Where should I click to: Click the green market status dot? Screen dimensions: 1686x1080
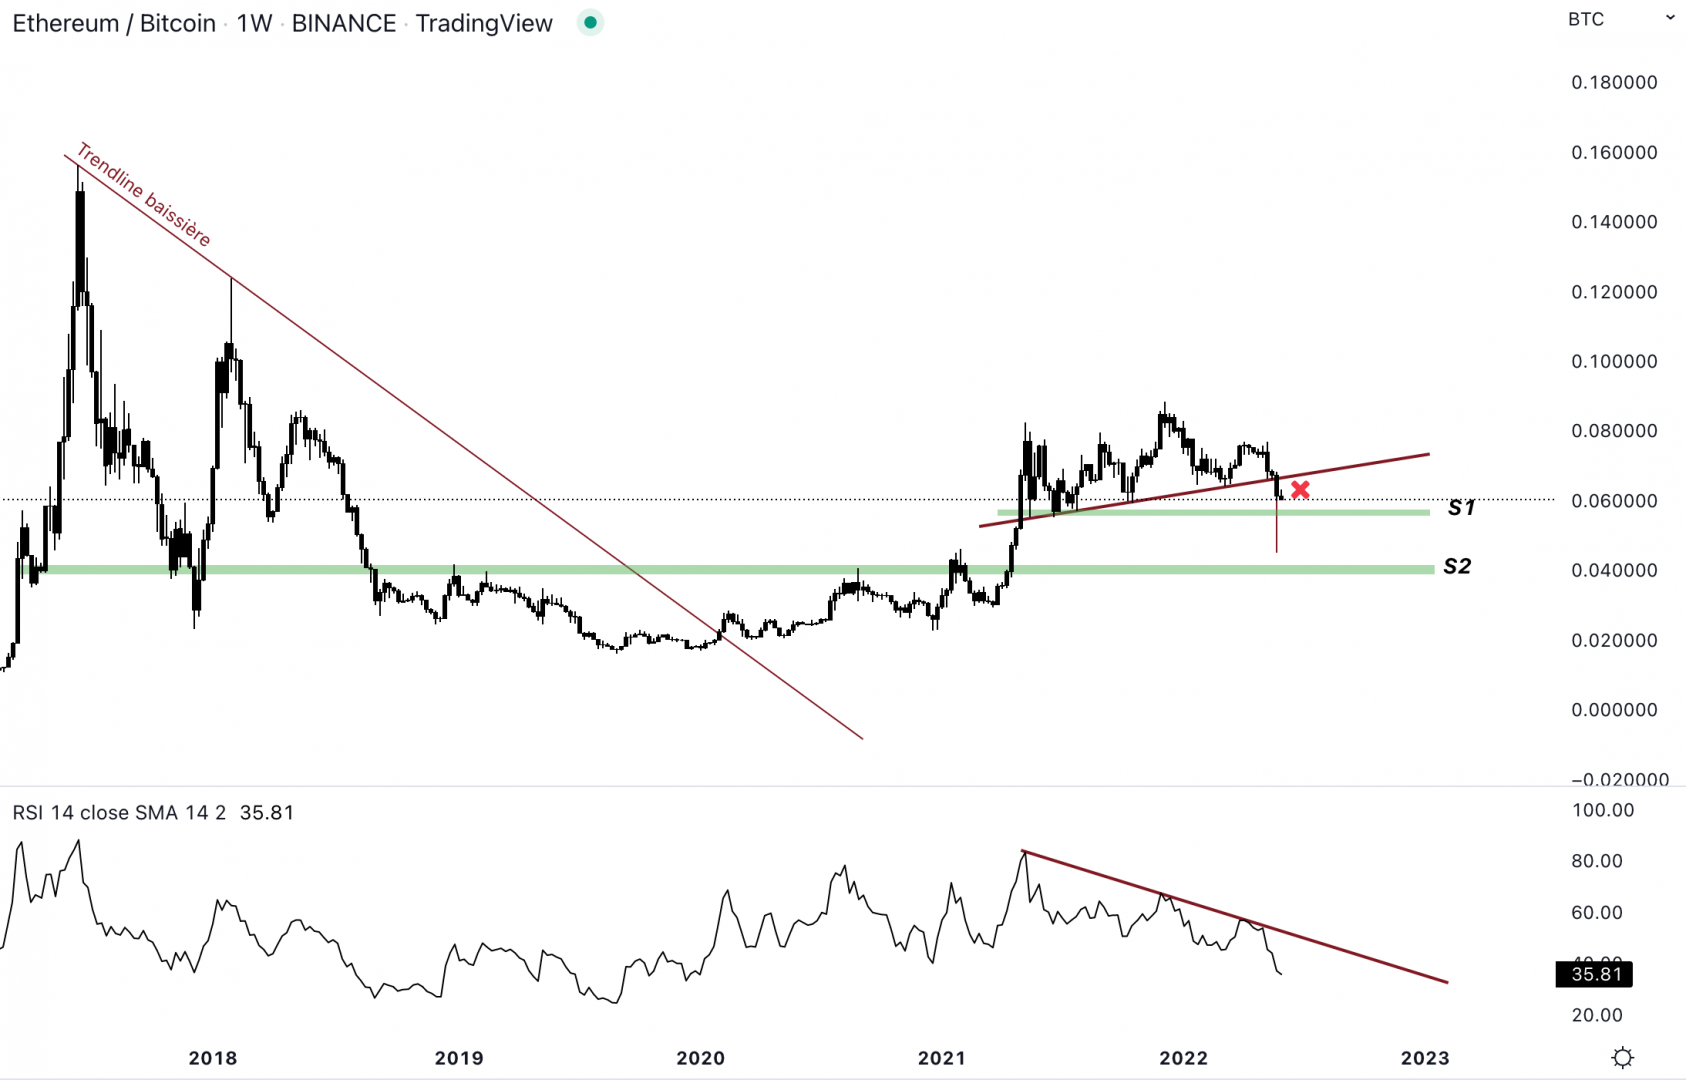point(590,23)
